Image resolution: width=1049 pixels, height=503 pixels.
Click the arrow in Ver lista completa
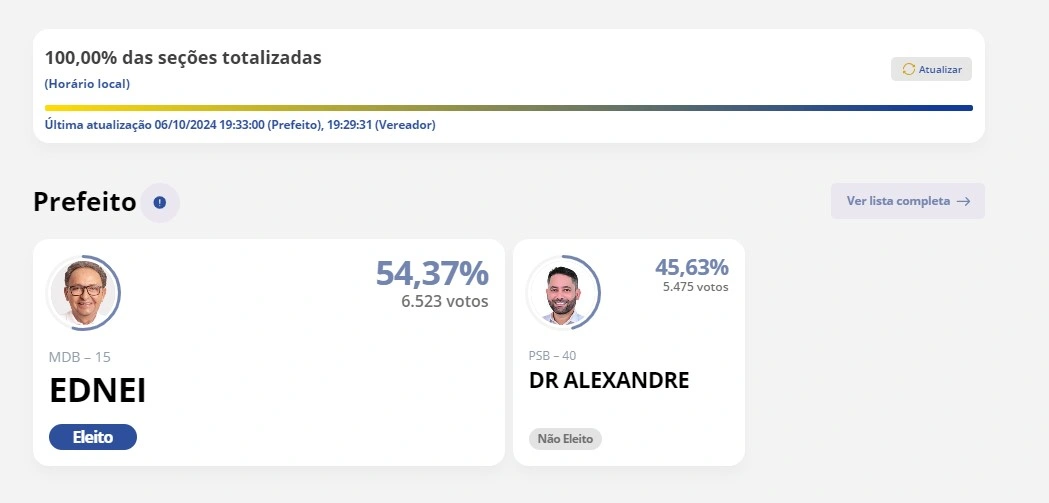[x=963, y=201]
